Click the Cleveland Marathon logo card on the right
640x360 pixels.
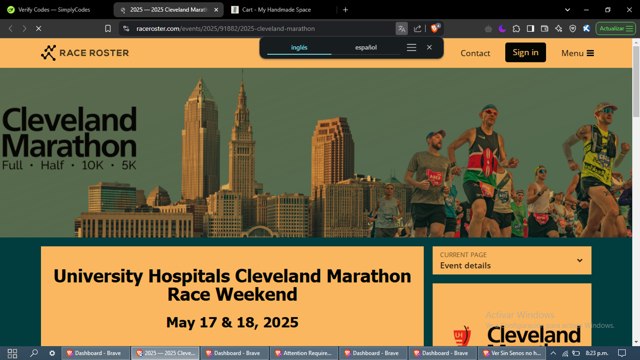(512, 315)
